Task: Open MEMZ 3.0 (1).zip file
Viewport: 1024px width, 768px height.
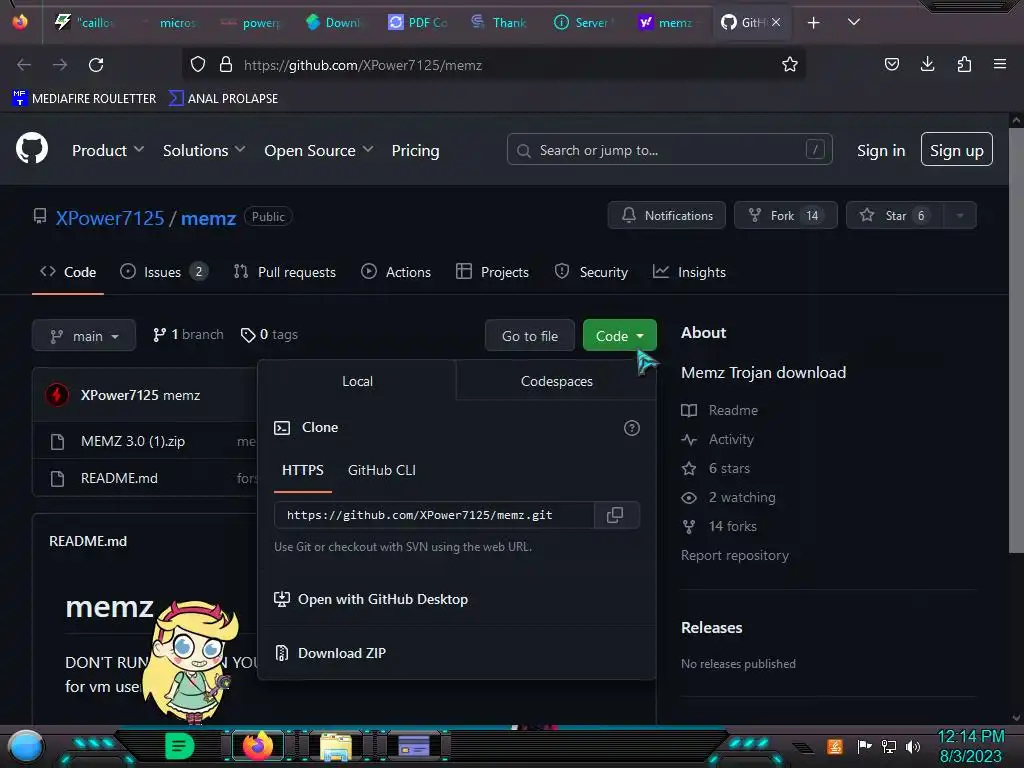Action: tap(133, 441)
